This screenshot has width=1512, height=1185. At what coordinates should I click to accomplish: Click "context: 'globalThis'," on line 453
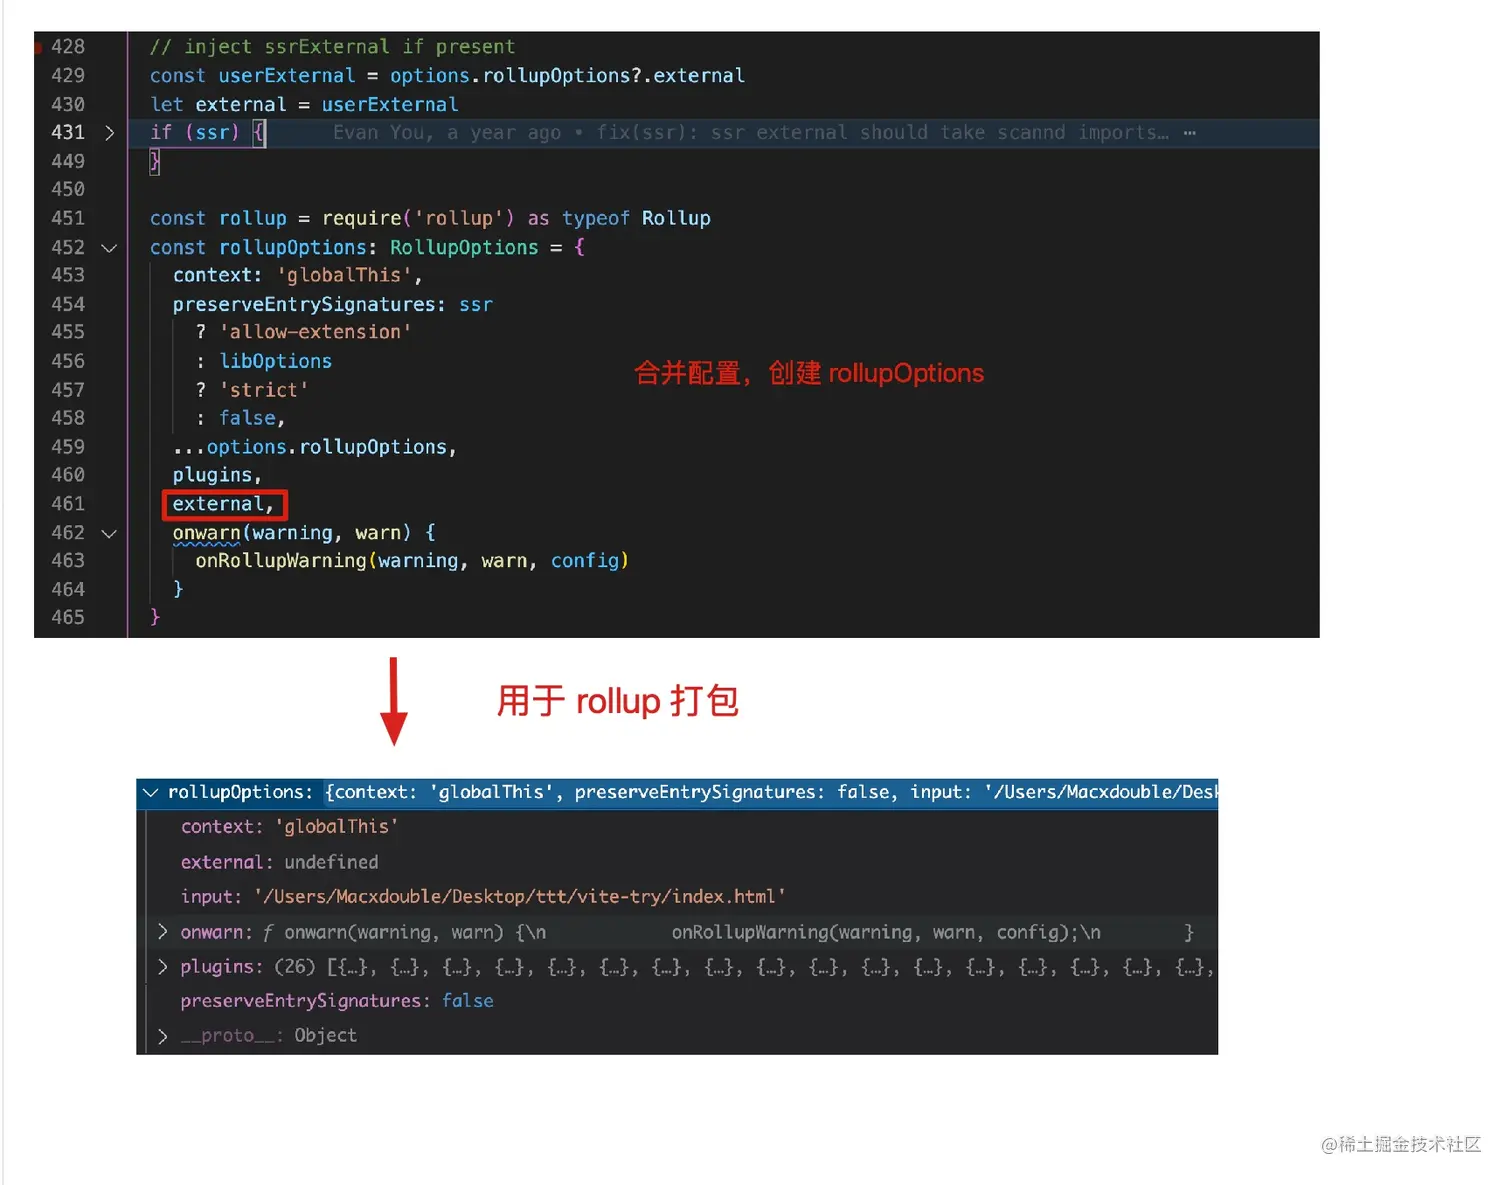pyautogui.click(x=297, y=275)
